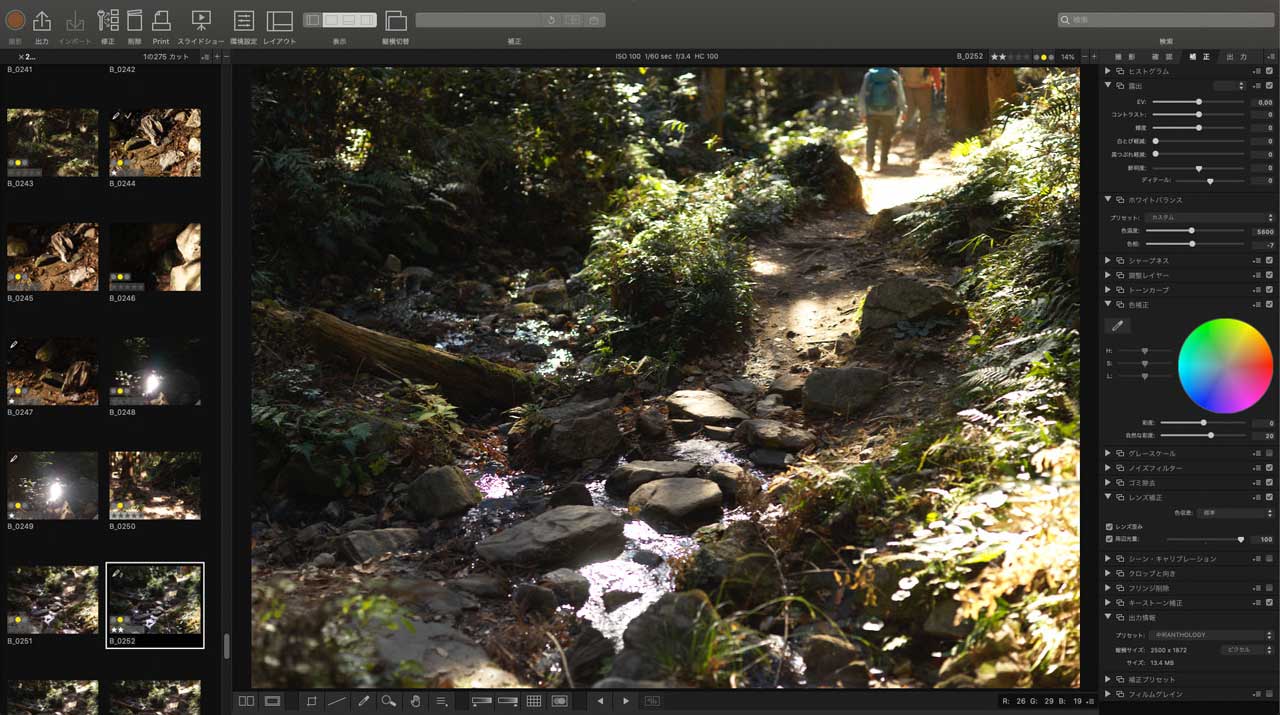
Task: Select the eyedropper in 色補正 panel
Action: click(1117, 326)
